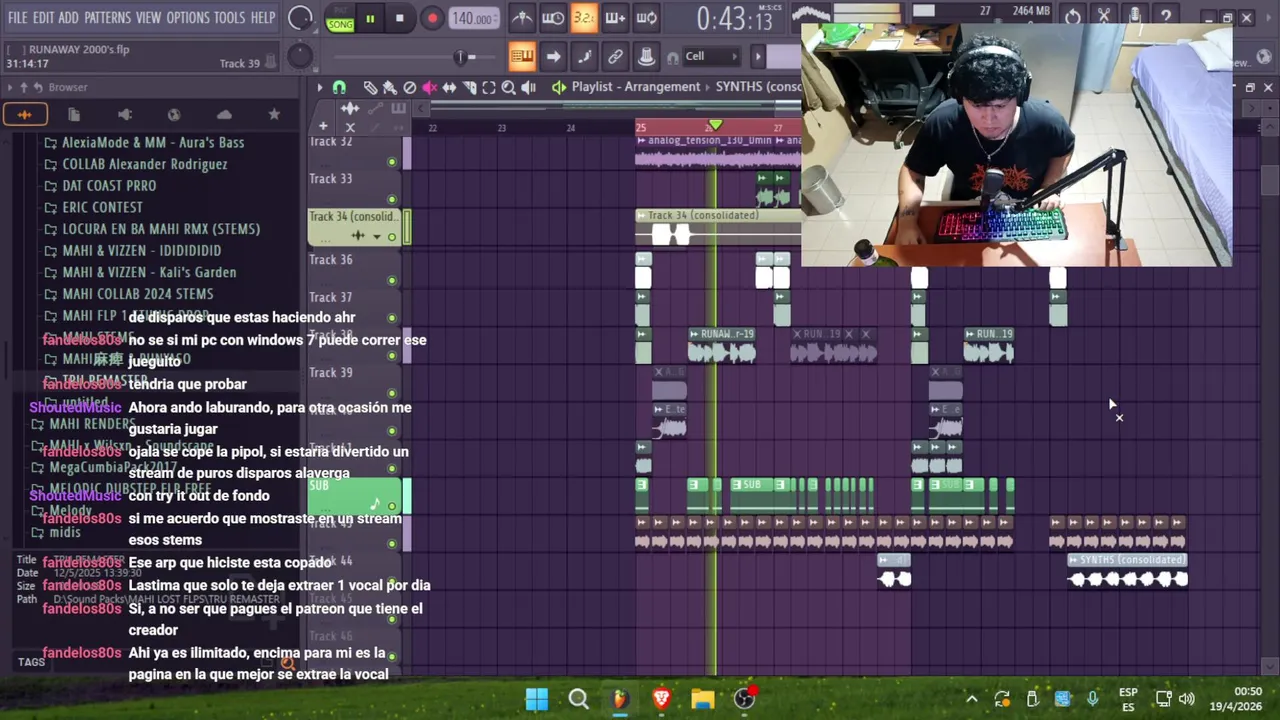Screen dimensions: 1280x720
Task: Click the Playlist - Arrangement breadcrumb
Action: tap(636, 87)
